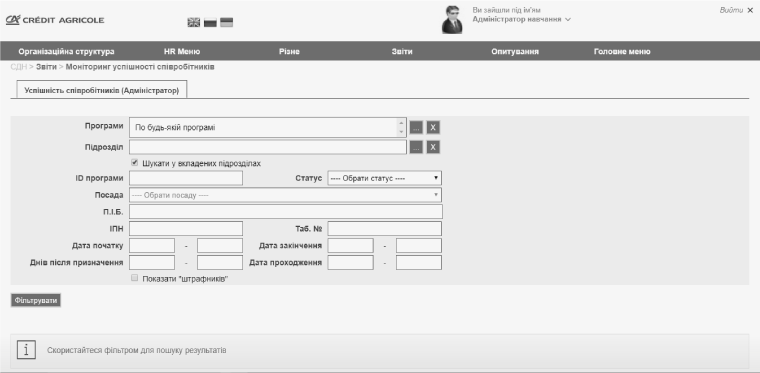Enable Показати "штрафників" checkbox

click(x=135, y=279)
